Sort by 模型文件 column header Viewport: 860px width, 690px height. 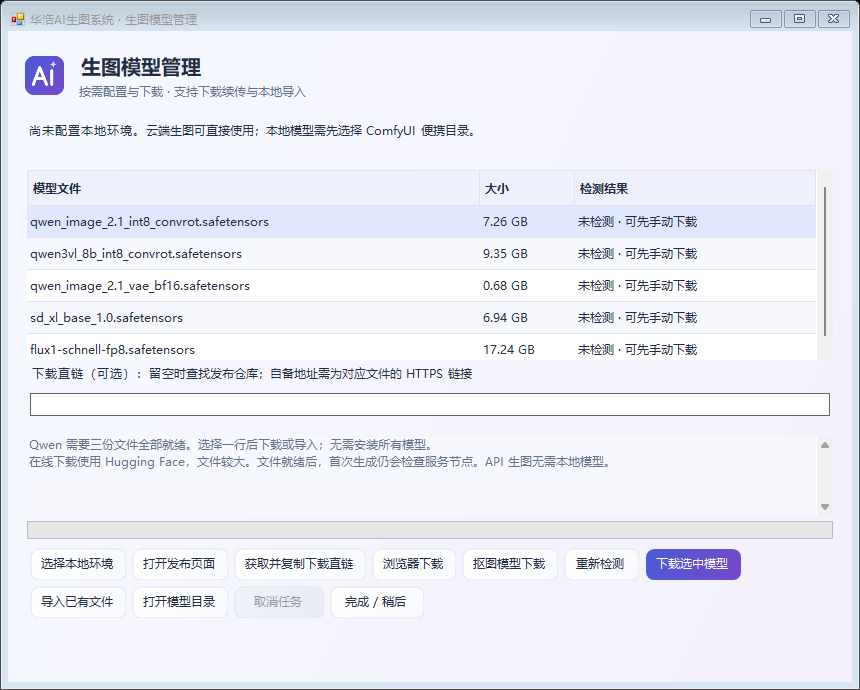click(x=253, y=189)
